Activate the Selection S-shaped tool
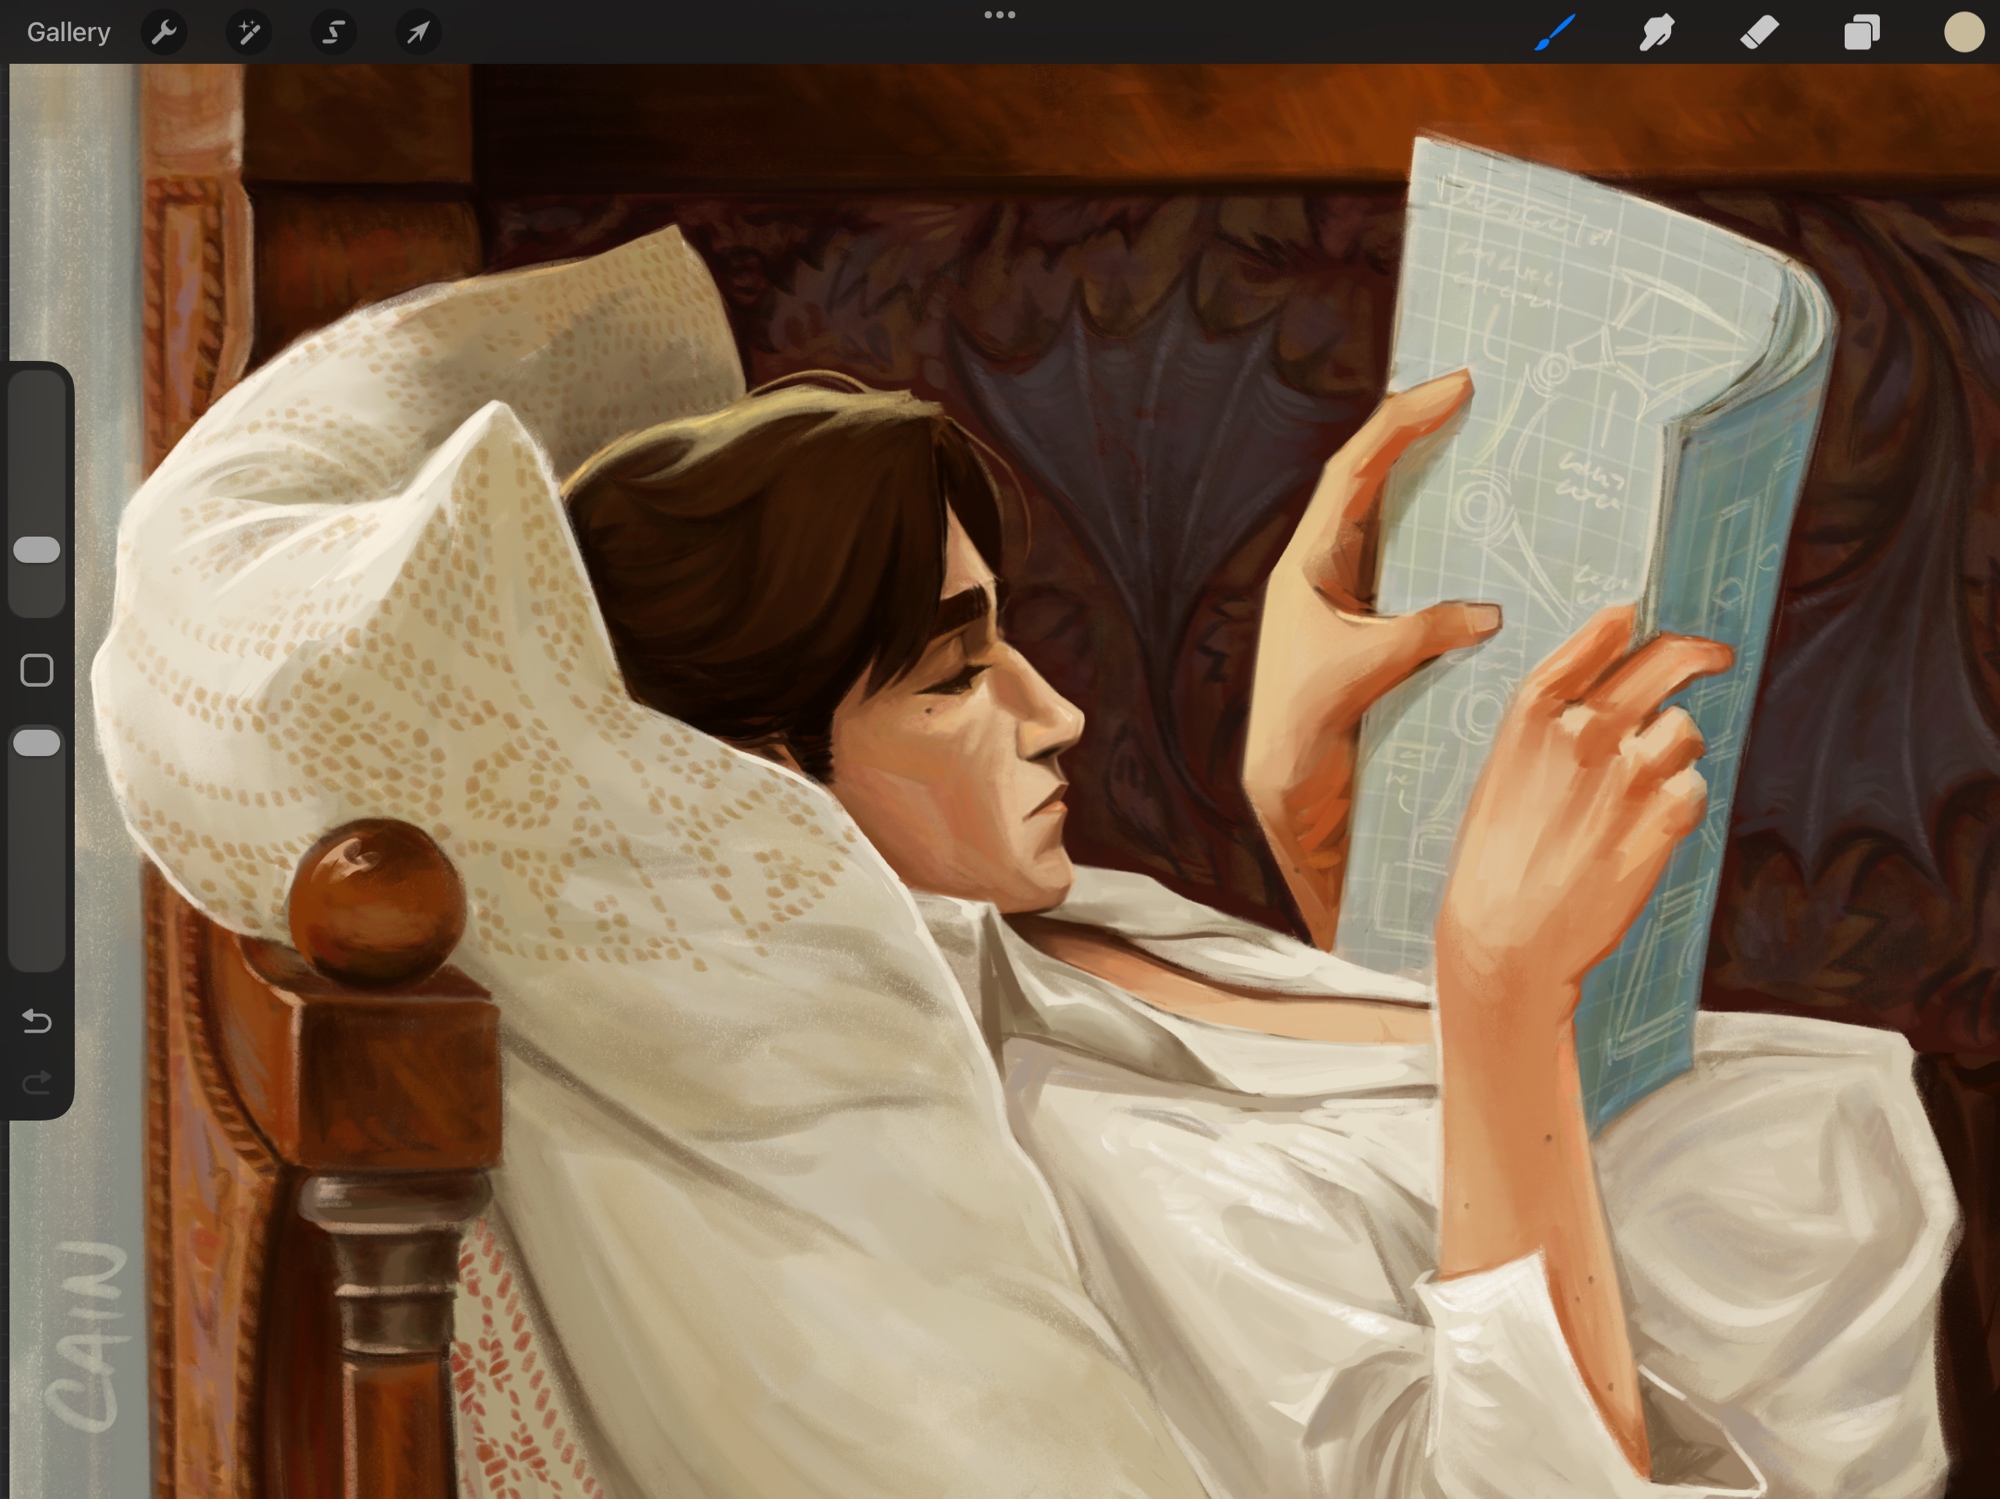This screenshot has width=2000, height=1499. pyautogui.click(x=333, y=33)
